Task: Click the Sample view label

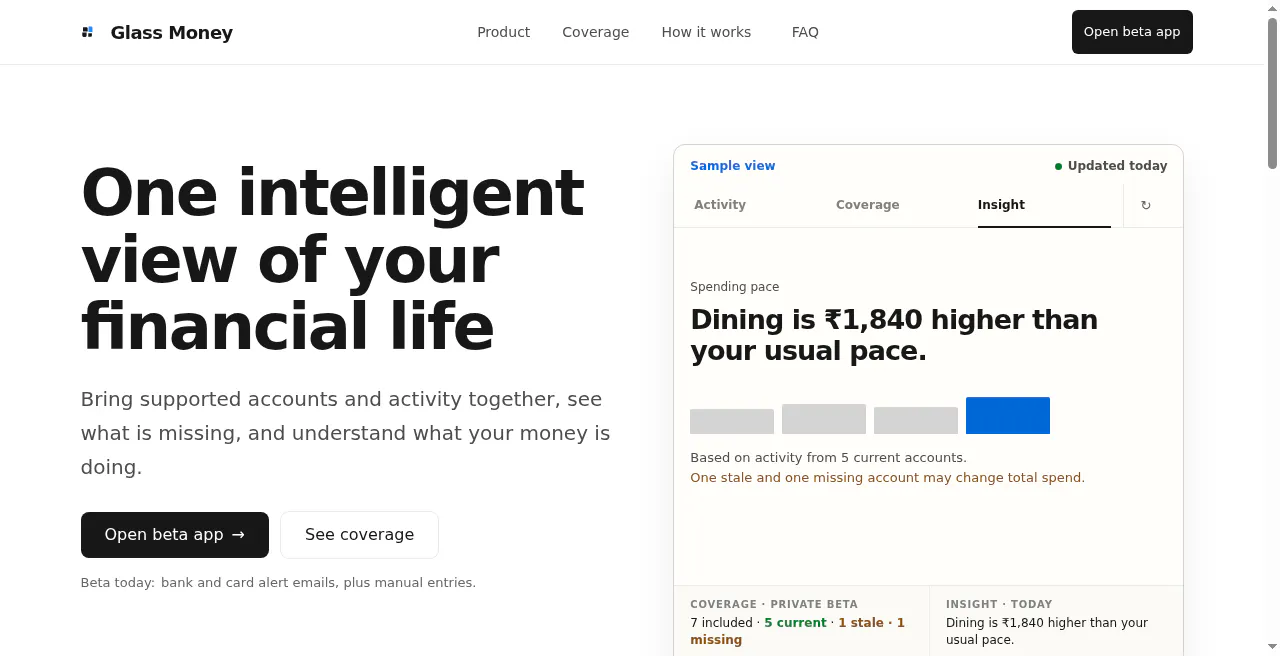Action: coord(732,166)
